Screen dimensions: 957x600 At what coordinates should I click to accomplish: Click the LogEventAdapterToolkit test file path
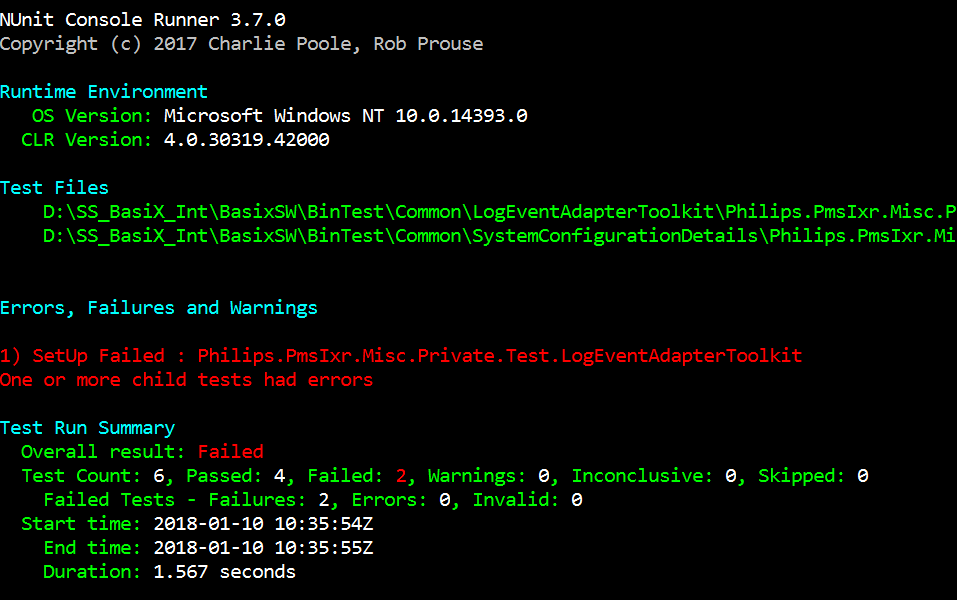pyautogui.click(x=500, y=212)
